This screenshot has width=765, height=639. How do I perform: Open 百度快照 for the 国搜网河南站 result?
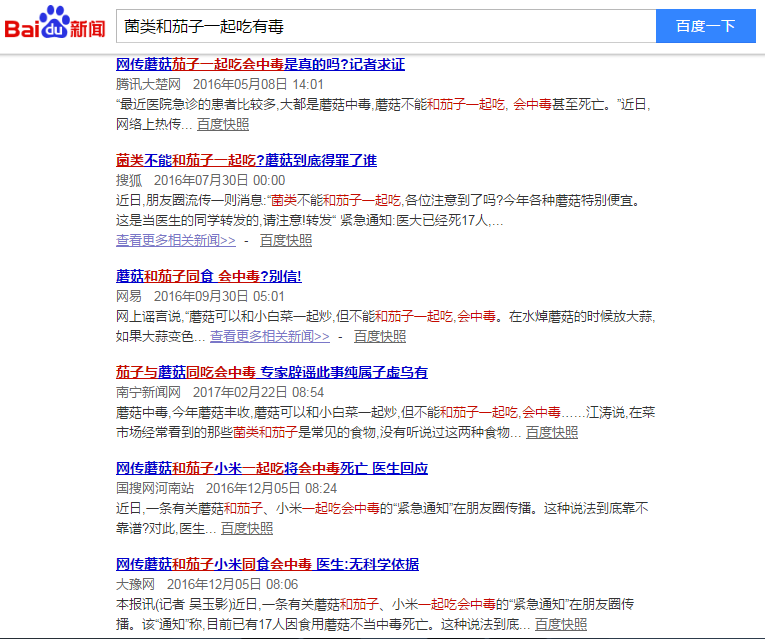tap(247, 528)
